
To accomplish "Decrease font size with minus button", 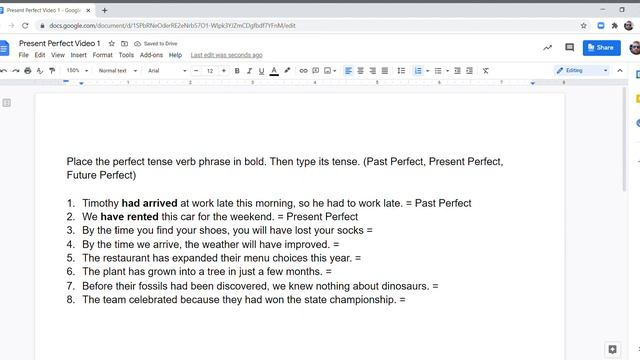I will point(196,71).
